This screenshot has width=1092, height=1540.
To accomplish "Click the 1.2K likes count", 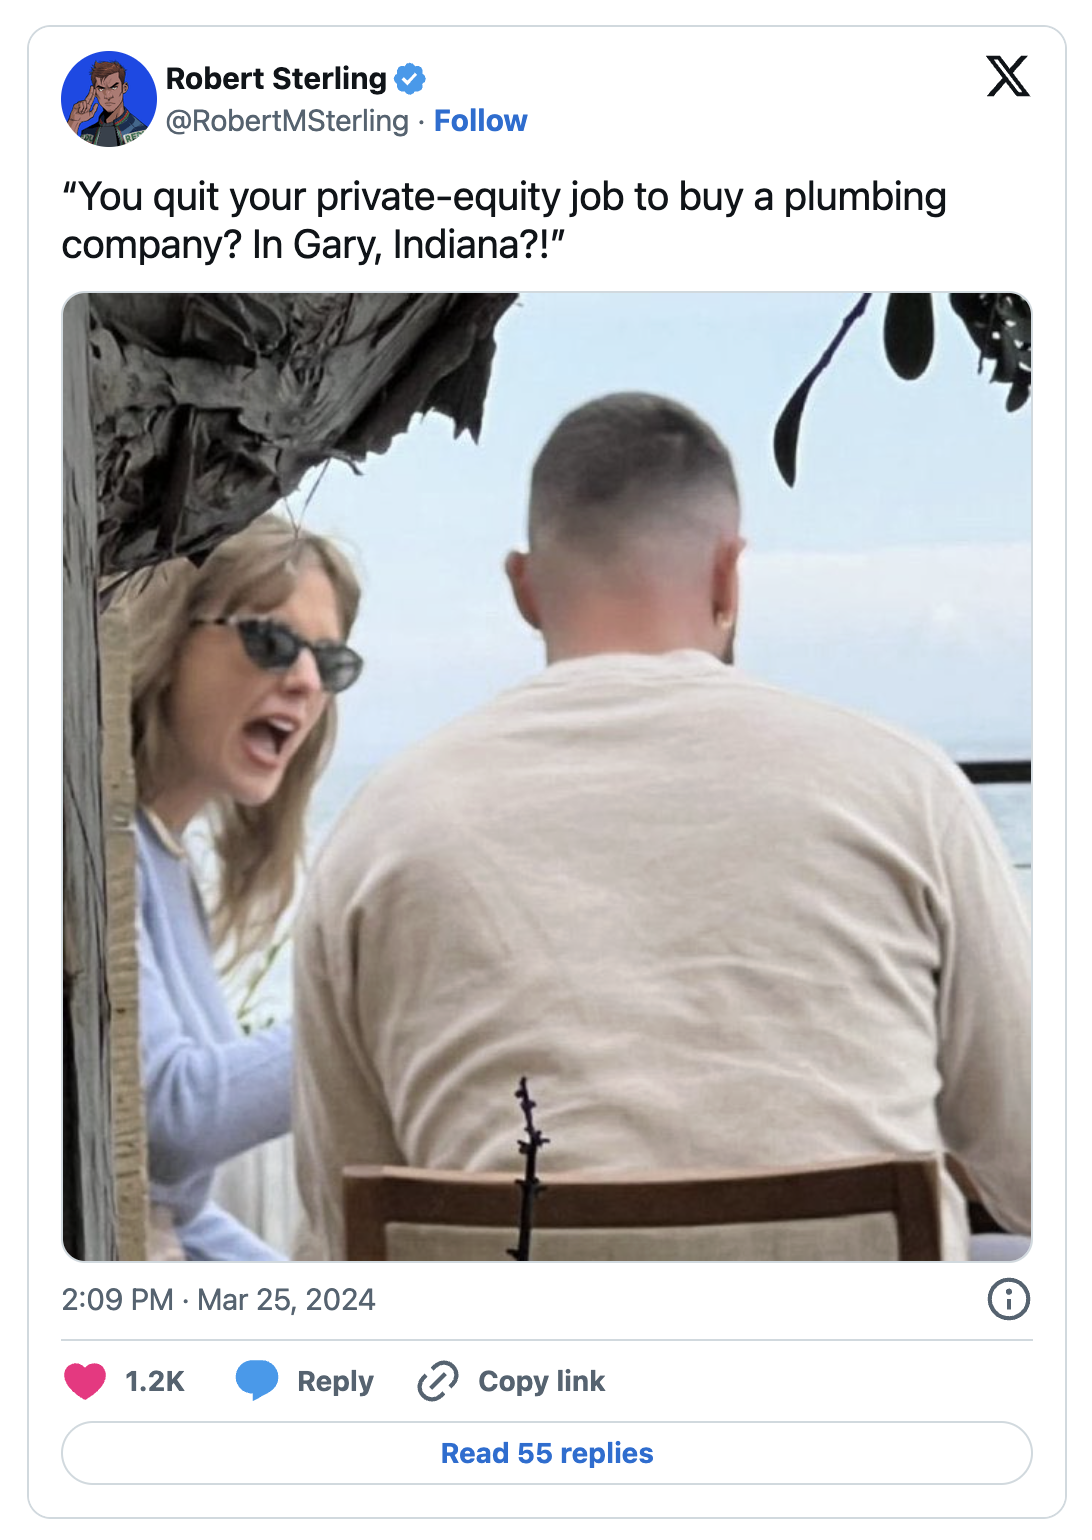I will 155,1381.
